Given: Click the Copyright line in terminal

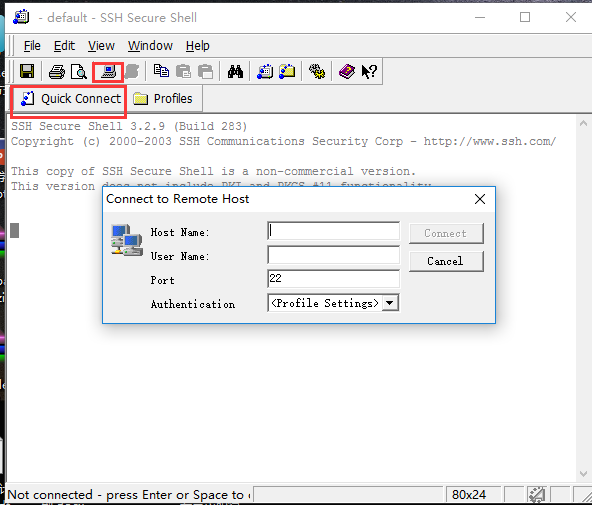Looking at the screenshot, I should [284, 141].
